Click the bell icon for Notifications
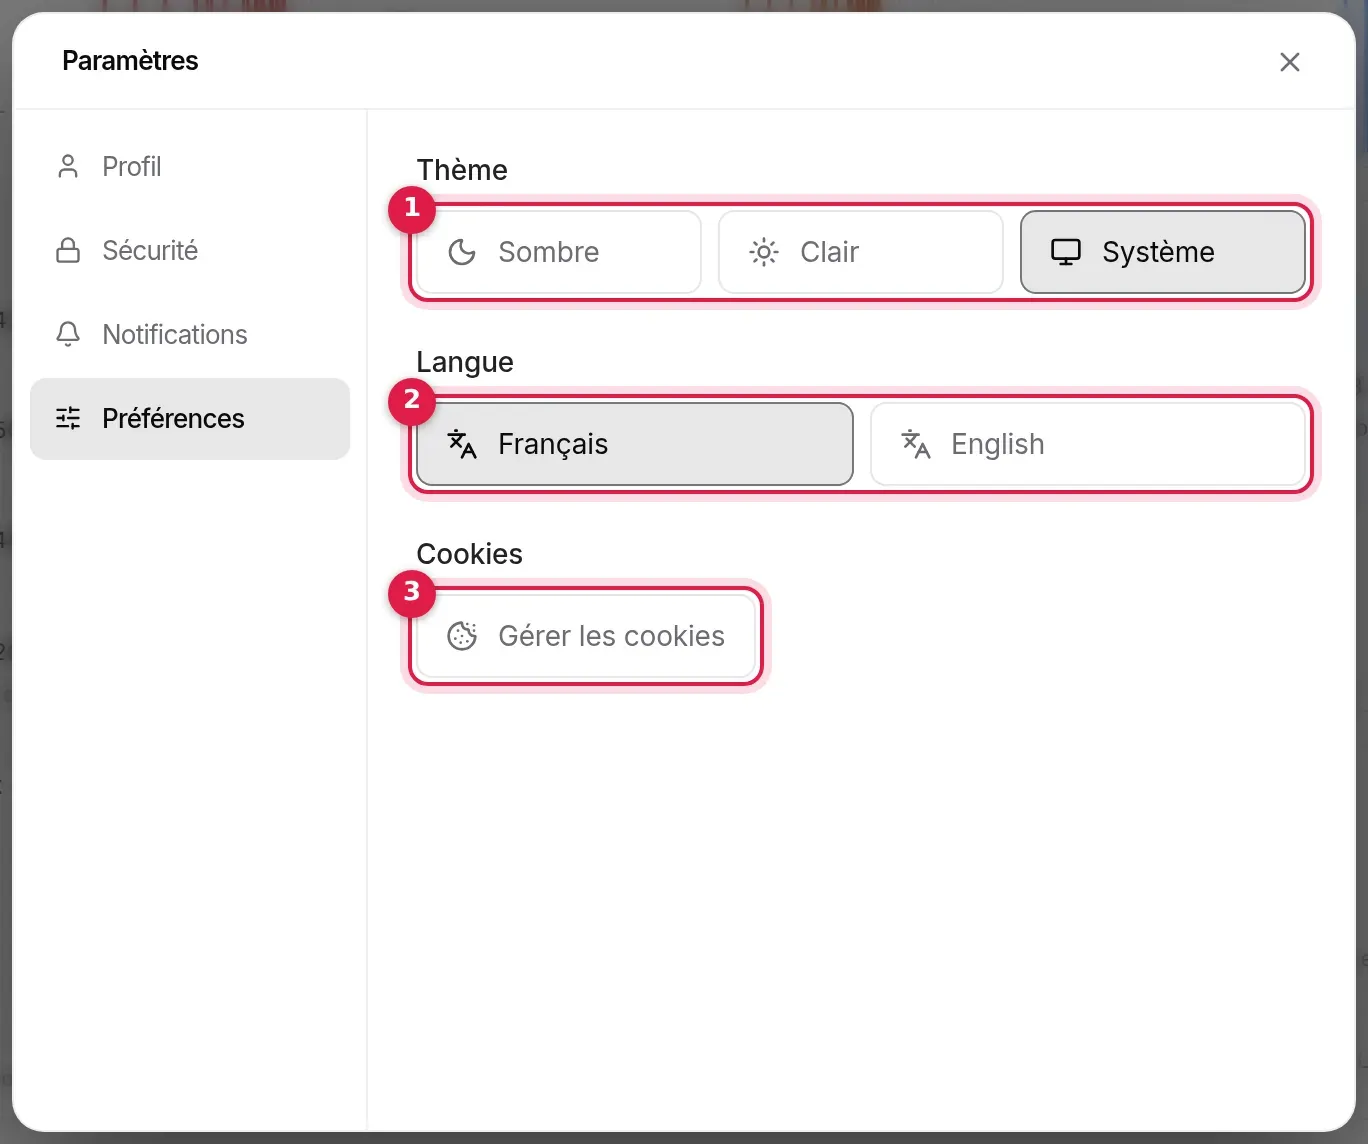Image resolution: width=1368 pixels, height=1144 pixels. tap(68, 334)
